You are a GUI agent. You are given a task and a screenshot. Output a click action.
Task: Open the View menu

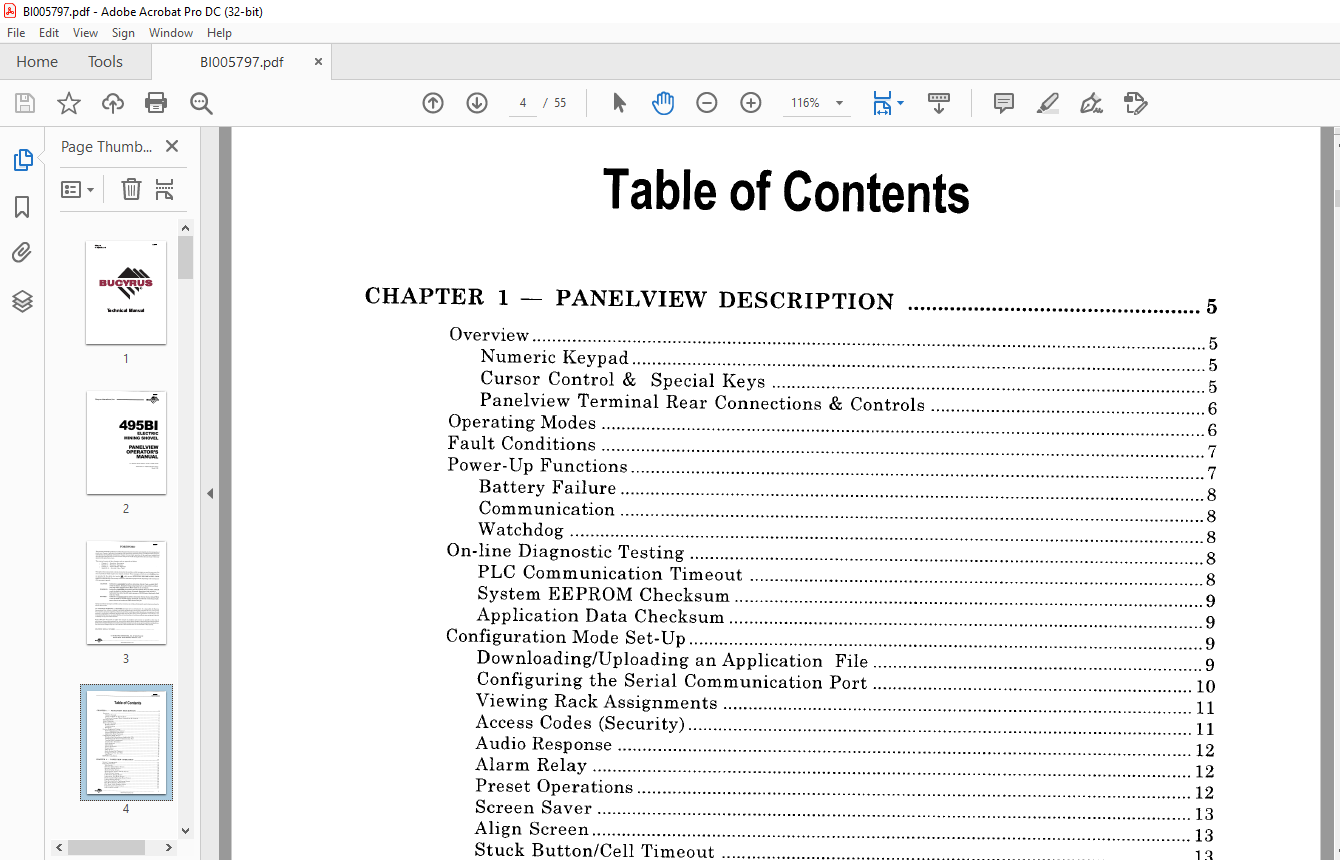tap(85, 33)
